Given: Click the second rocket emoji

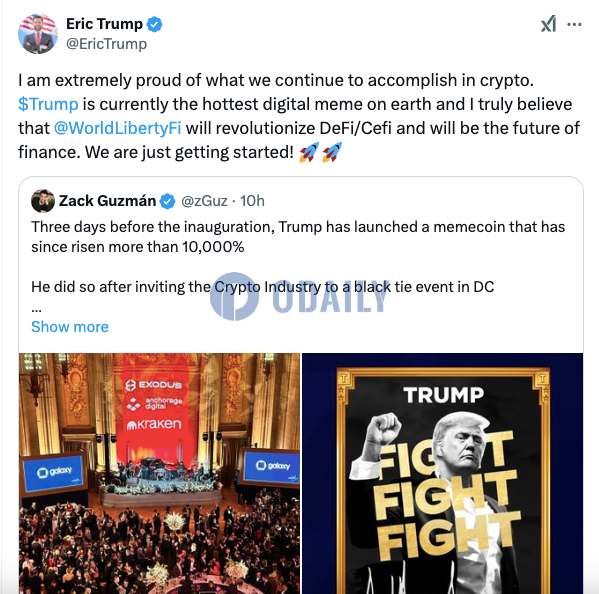Looking at the screenshot, I should [x=332, y=152].
